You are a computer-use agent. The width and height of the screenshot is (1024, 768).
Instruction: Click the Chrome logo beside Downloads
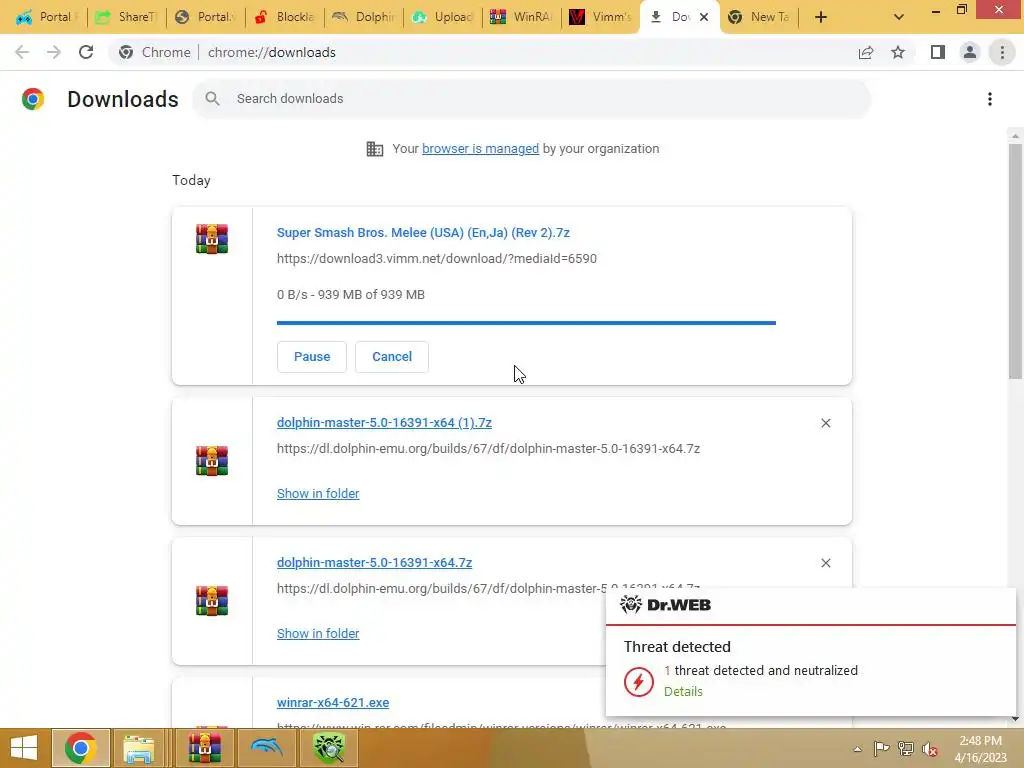coord(33,99)
